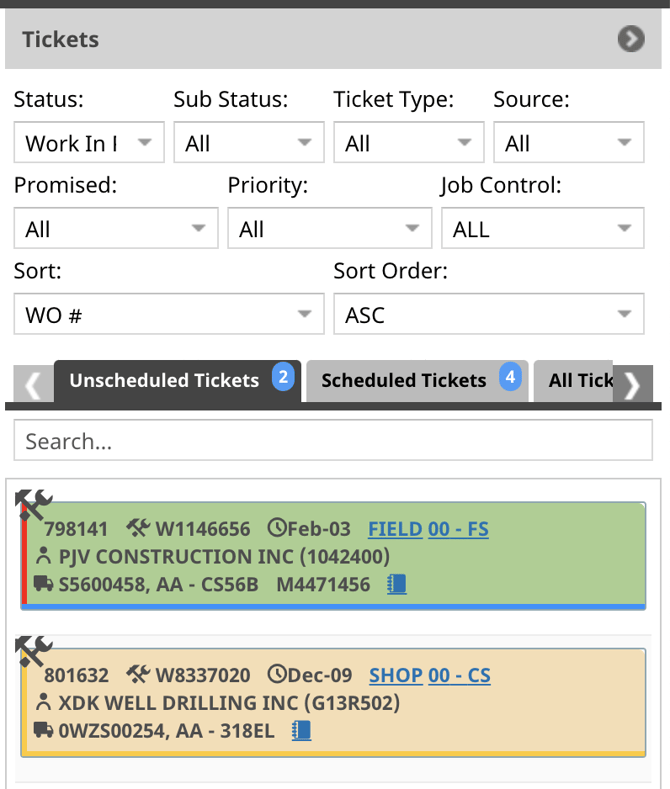
Task: Open the Sort WO # dropdown
Action: (169, 314)
